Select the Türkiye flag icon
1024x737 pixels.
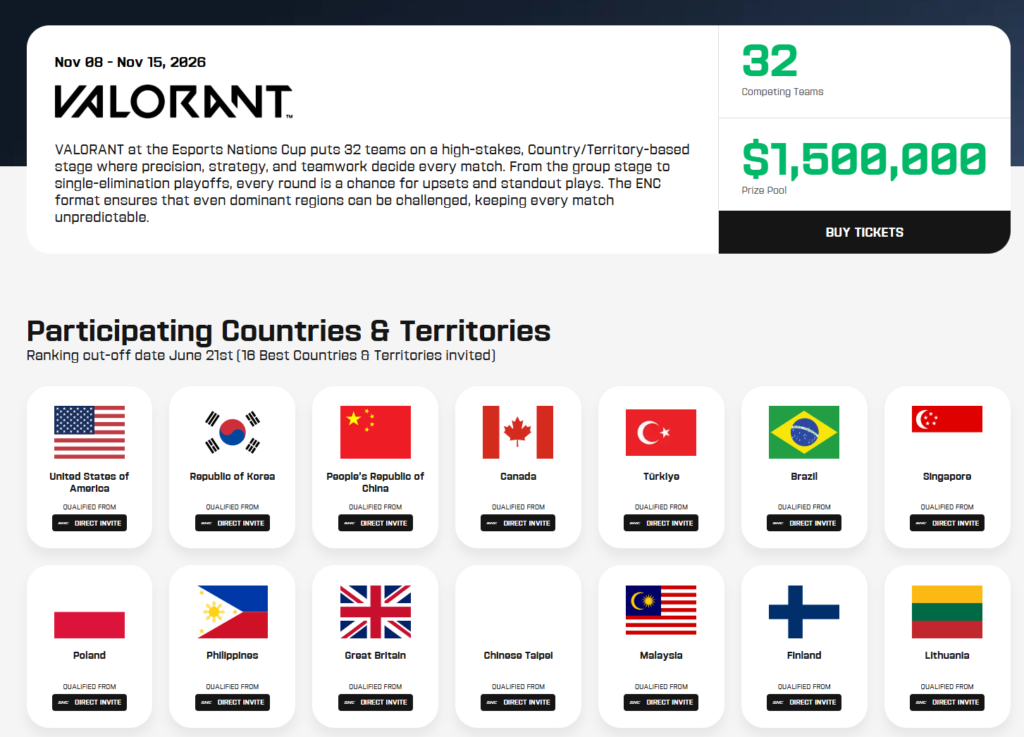[x=661, y=432]
